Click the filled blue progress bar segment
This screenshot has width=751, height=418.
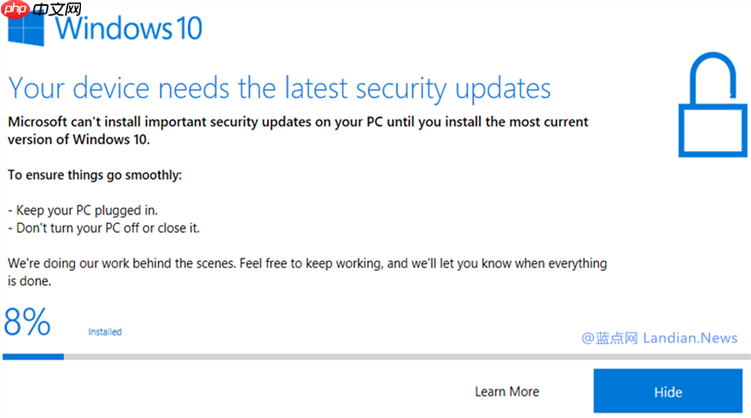click(x=33, y=355)
